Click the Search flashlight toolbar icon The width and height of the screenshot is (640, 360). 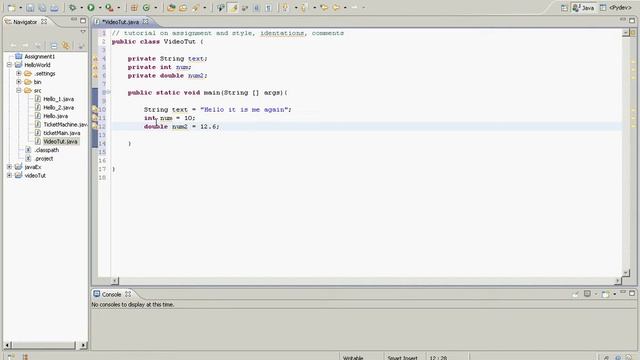(x=196, y=7)
